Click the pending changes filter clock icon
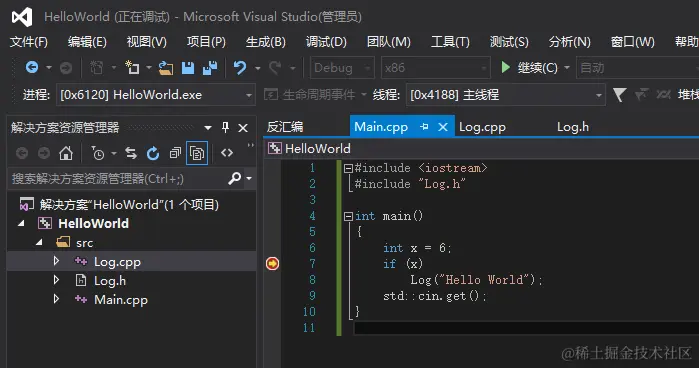 [x=98, y=153]
